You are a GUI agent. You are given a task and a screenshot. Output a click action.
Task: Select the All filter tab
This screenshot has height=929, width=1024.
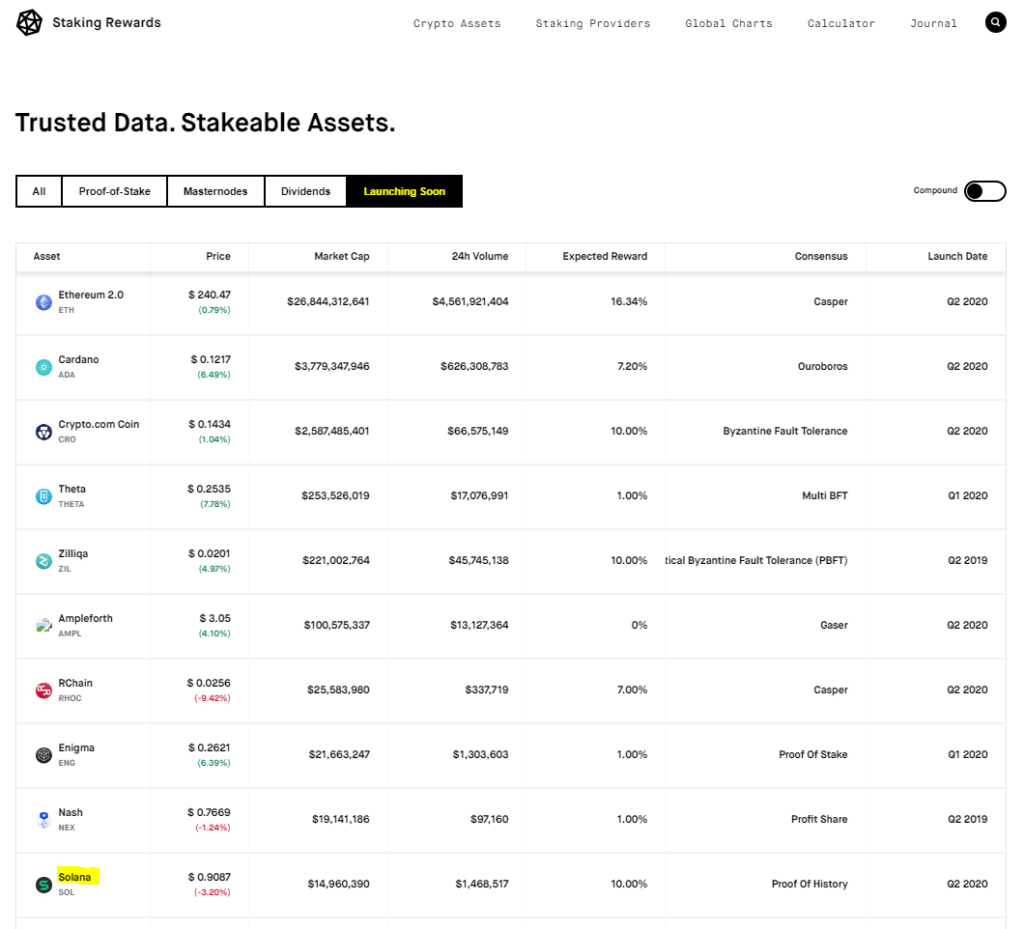tap(39, 191)
